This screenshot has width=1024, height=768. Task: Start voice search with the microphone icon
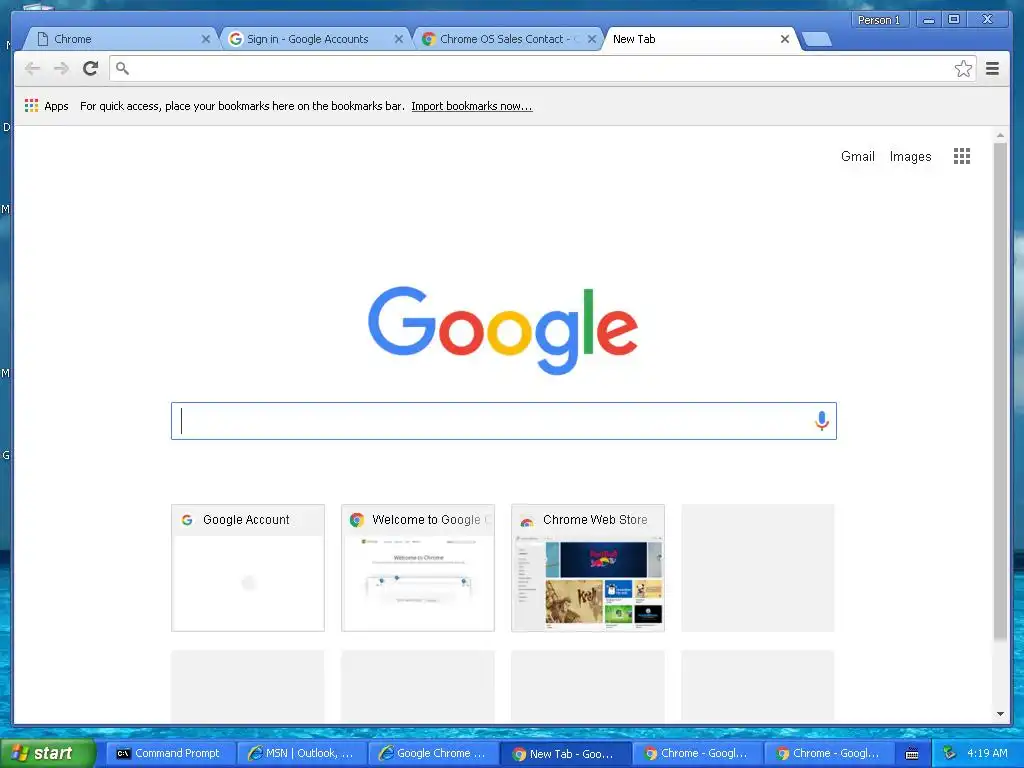(822, 421)
